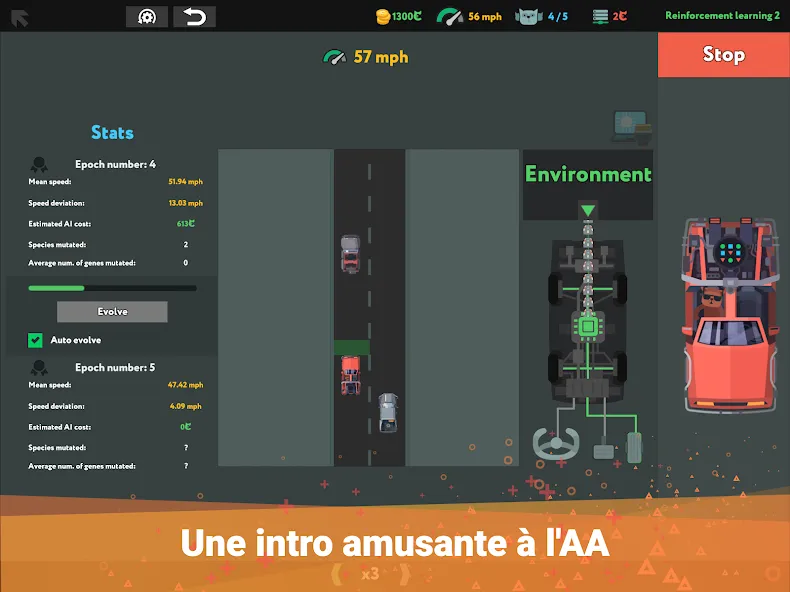This screenshot has width=790, height=592.
Task: Click the 4 / 5 lives counter
Action: tap(558, 17)
